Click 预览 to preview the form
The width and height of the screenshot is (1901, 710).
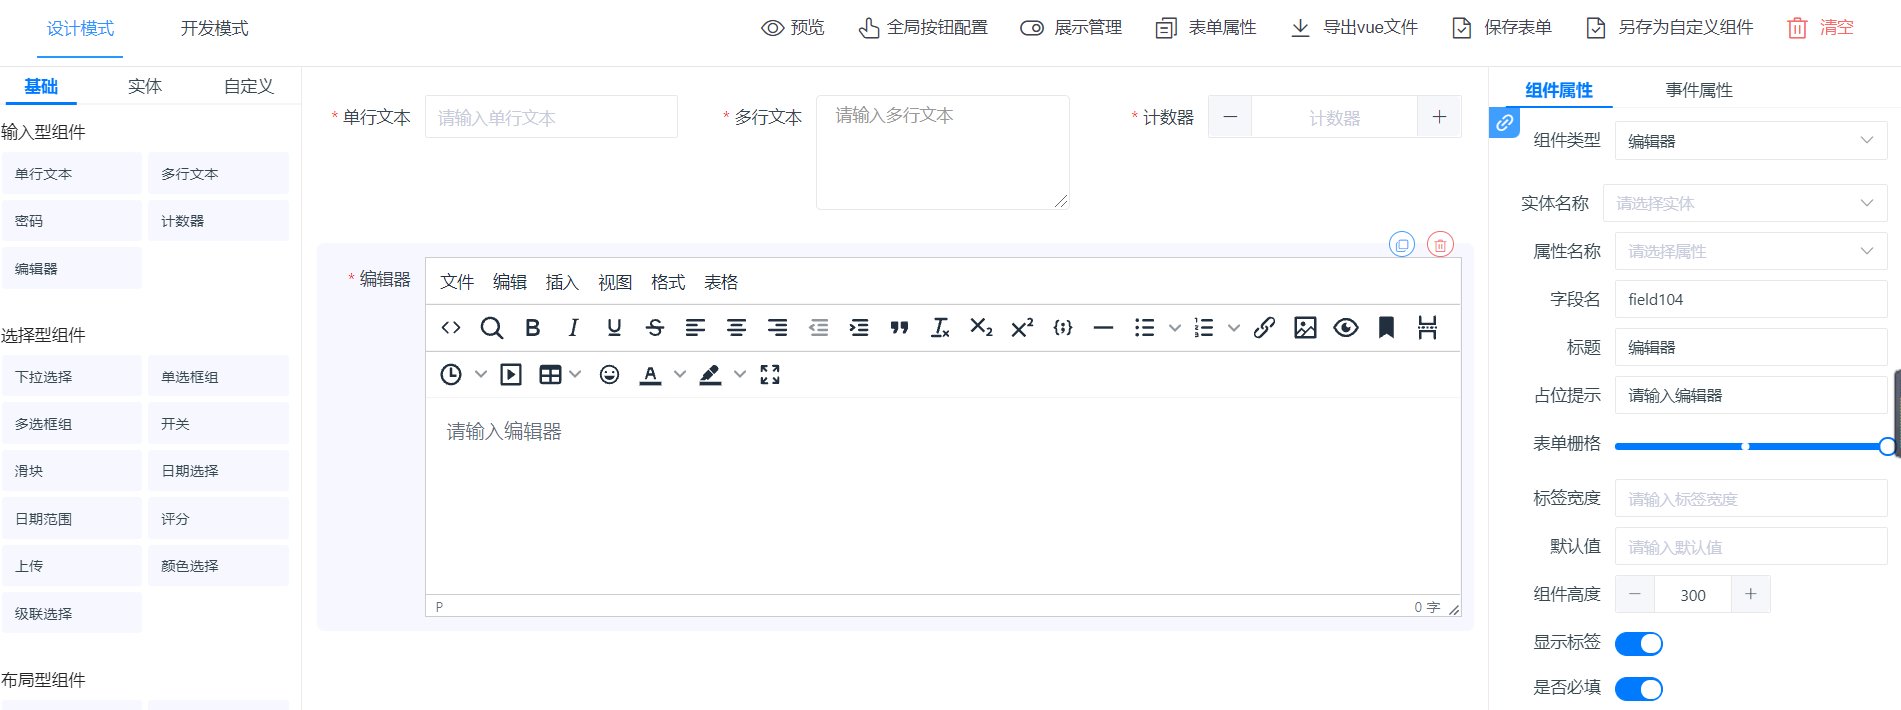pyautogui.click(x=793, y=28)
